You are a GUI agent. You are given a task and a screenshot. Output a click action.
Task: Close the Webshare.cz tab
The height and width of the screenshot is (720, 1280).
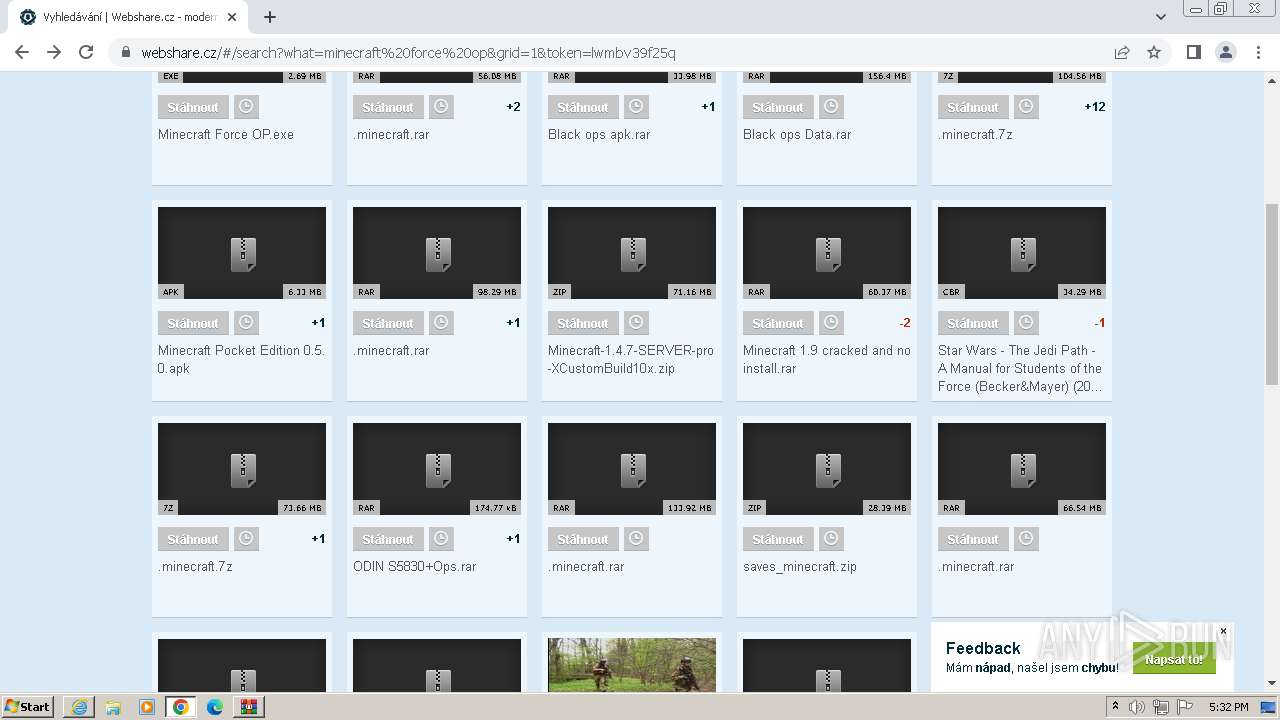pos(233,17)
